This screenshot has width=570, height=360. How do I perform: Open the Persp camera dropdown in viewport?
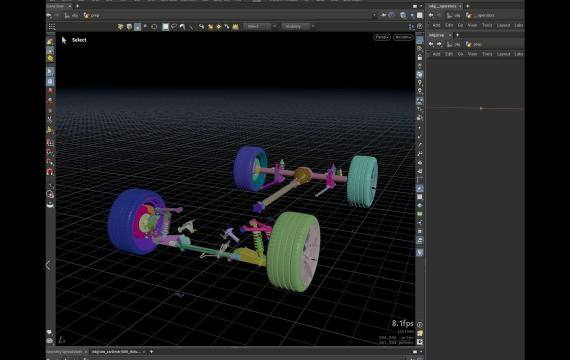tap(382, 37)
